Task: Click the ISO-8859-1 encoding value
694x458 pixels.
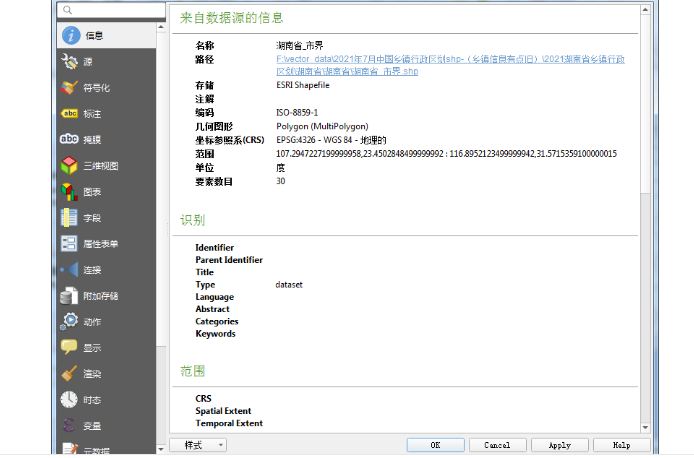Action: [297, 112]
